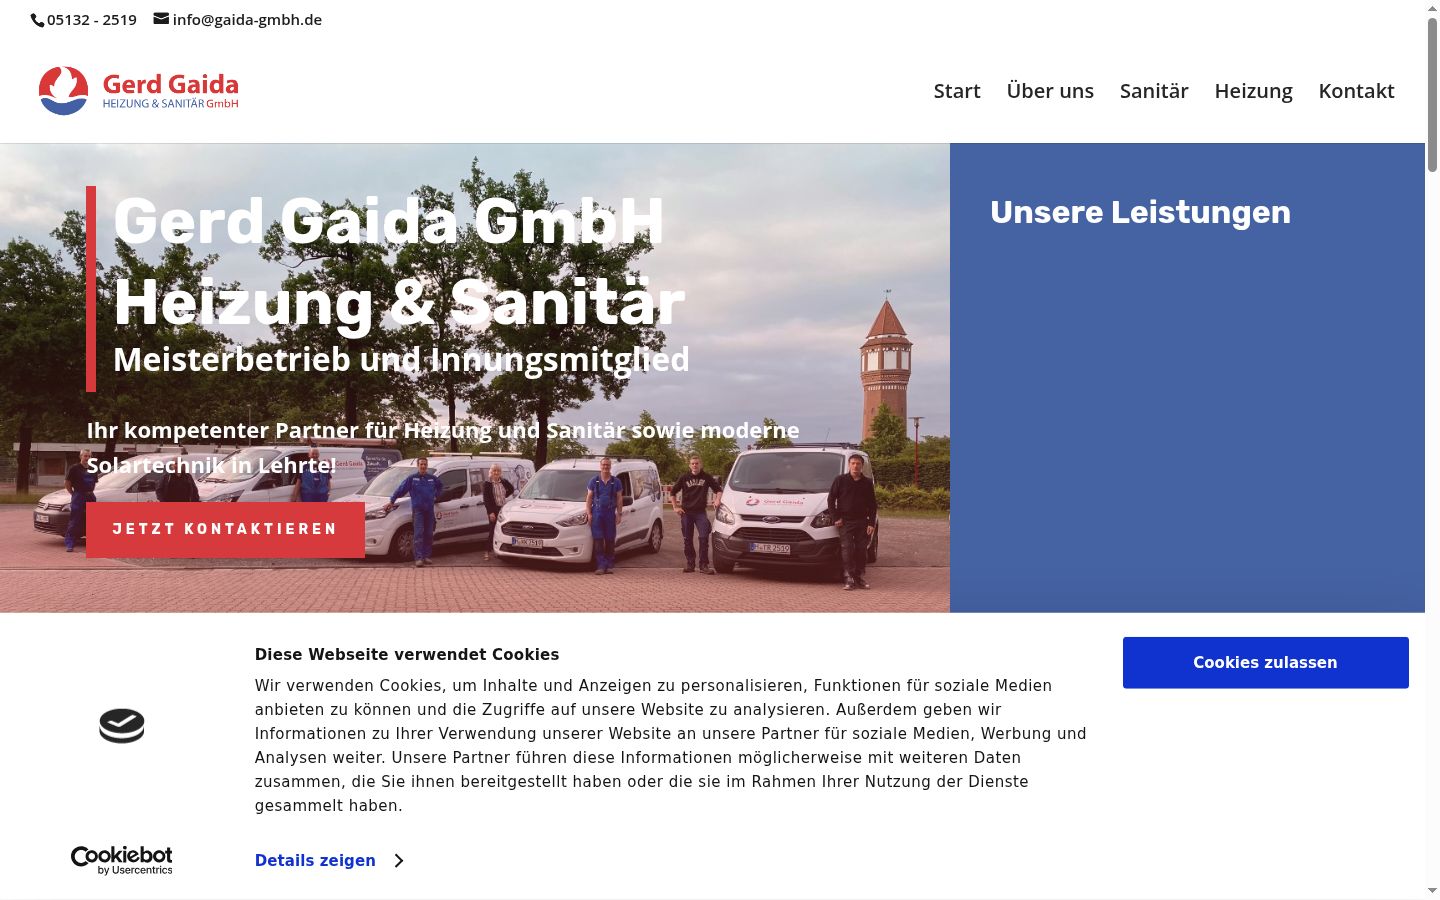Click the Cookiebot checkmark icon
The image size is (1440, 900).
(122, 725)
